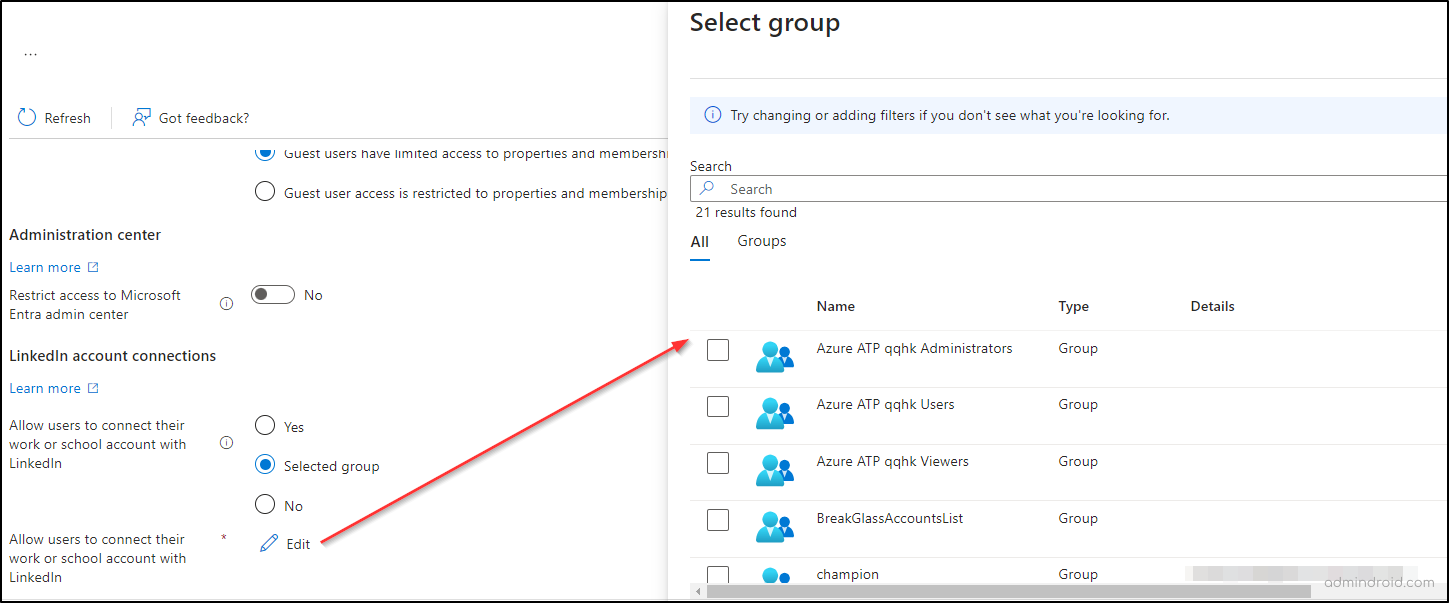
Task: Open Learn more under Administration center
Action: (45, 266)
